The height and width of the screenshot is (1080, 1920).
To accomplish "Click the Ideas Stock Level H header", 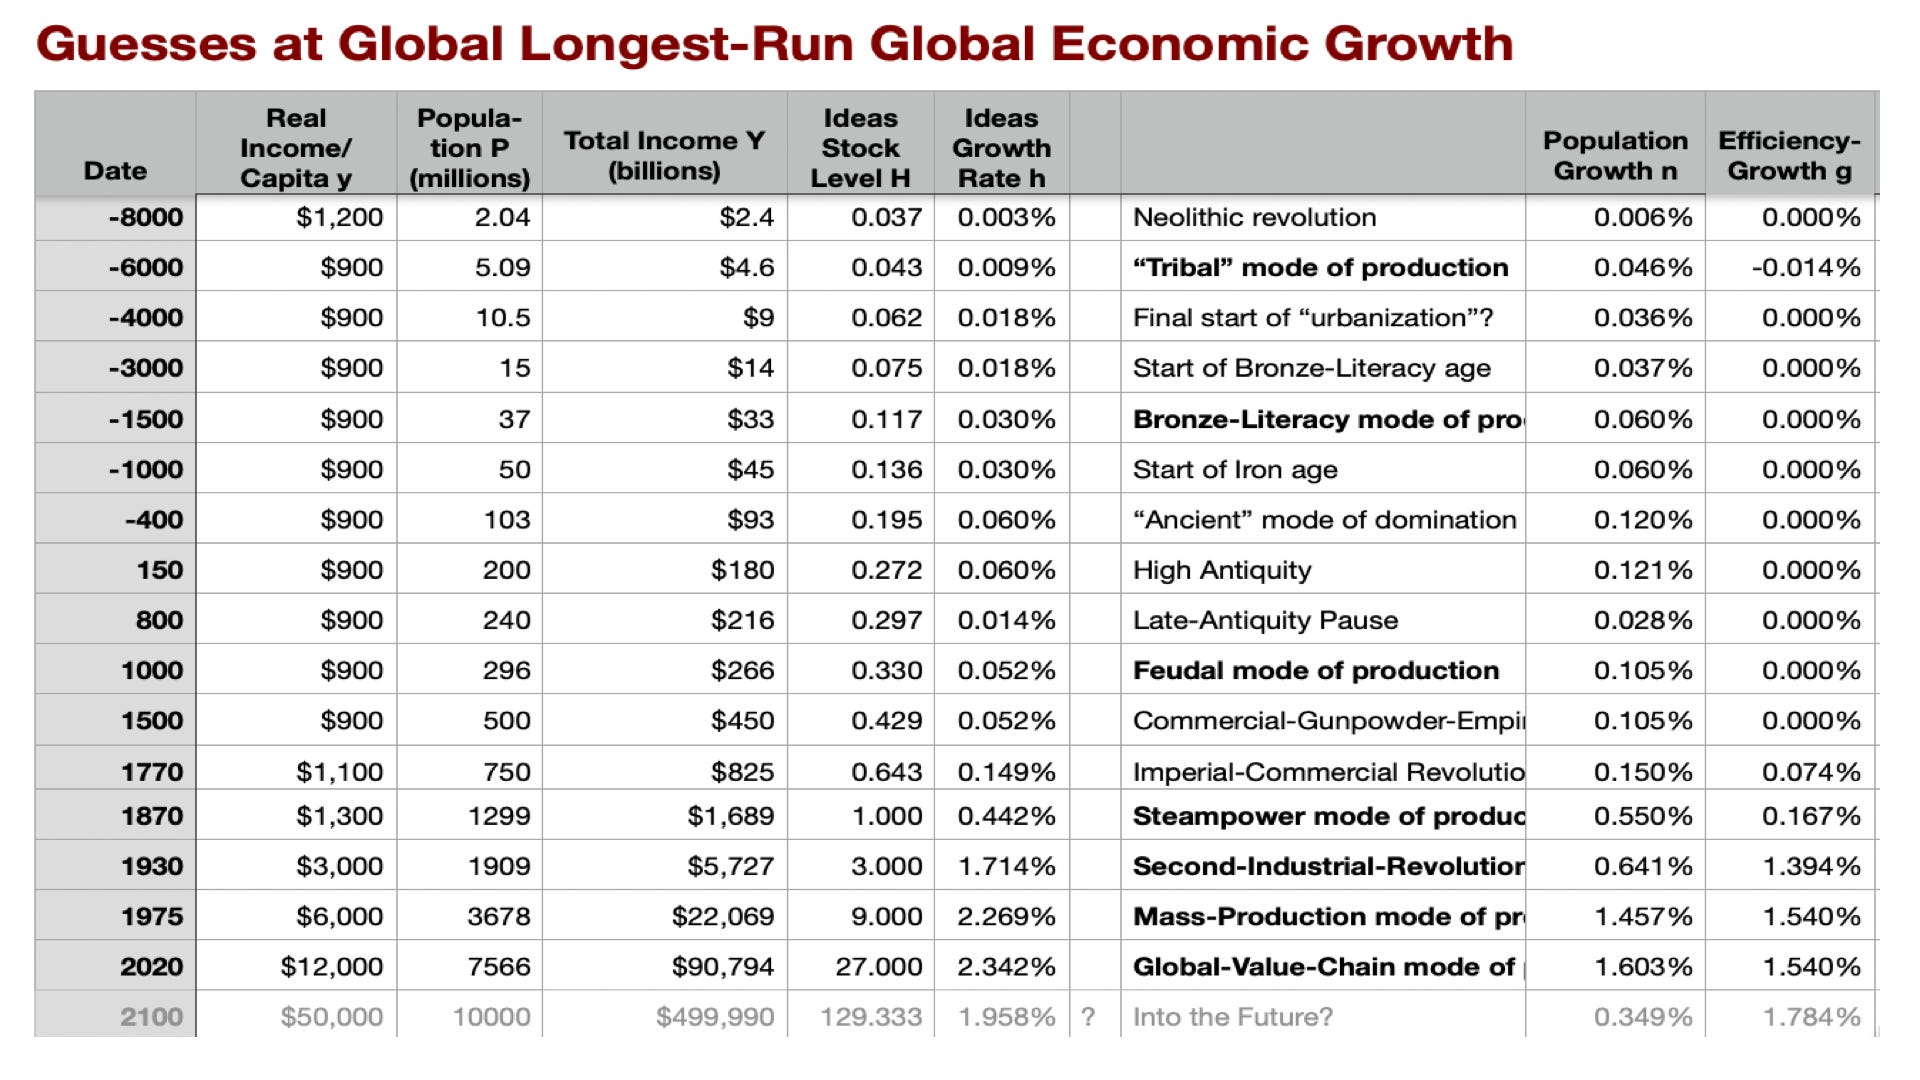I will click(x=860, y=147).
